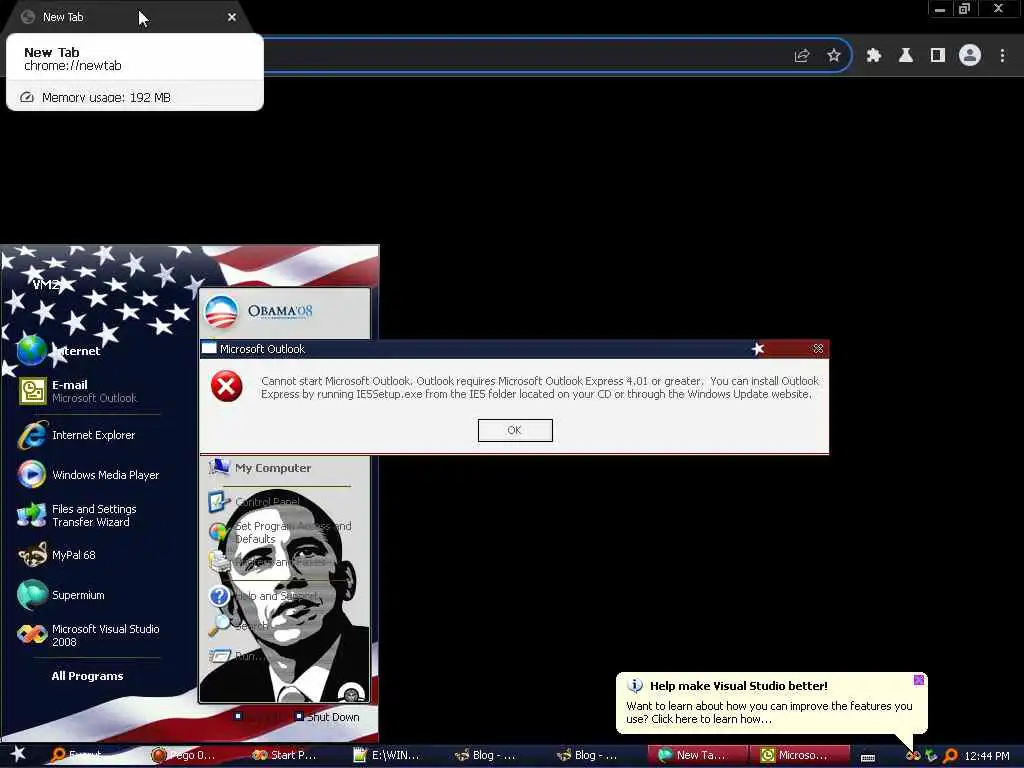Viewport: 1024px width, 768px height.
Task: Open Help and Support
Action: 264,596
